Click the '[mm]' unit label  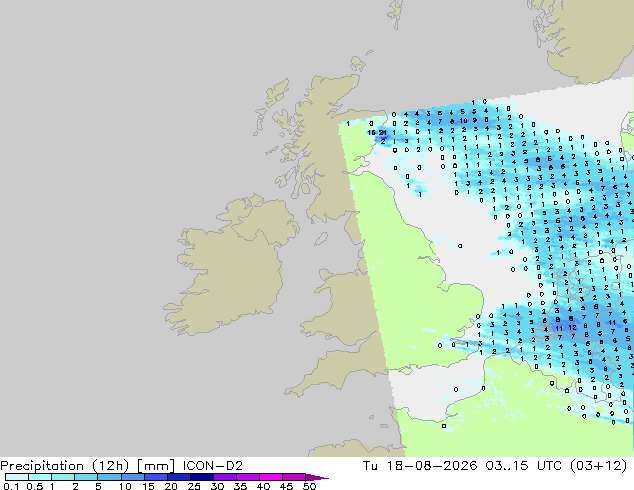click(156, 466)
